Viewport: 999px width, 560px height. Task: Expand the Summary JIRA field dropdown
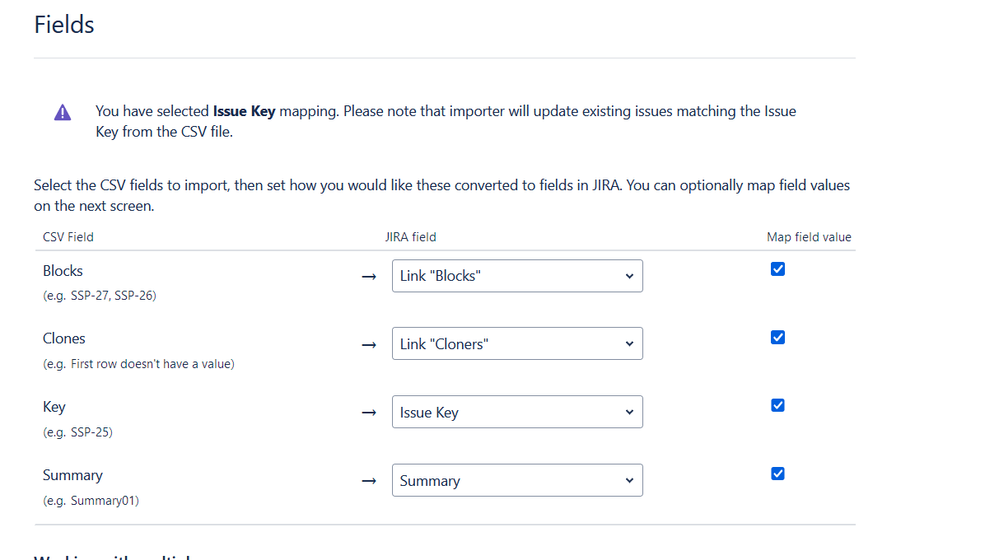coord(517,480)
